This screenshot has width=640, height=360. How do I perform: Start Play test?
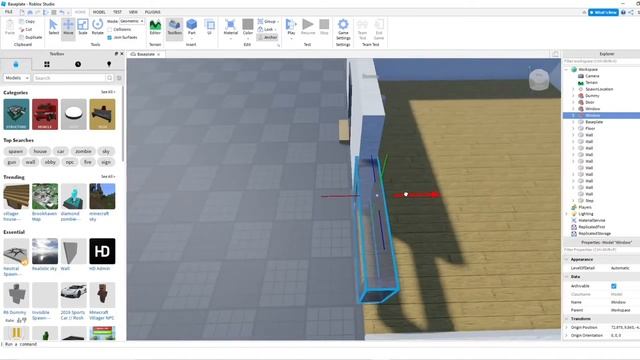(291, 27)
